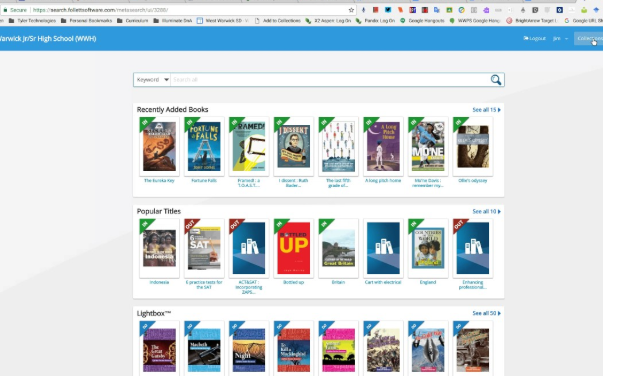Open the Collections menu item
The height and width of the screenshot is (376, 619).
coord(588,38)
